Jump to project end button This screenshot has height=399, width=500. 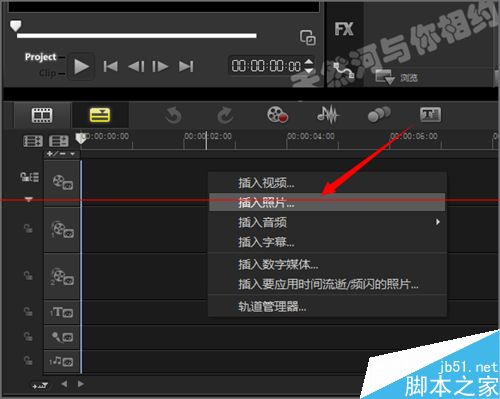click(186, 66)
